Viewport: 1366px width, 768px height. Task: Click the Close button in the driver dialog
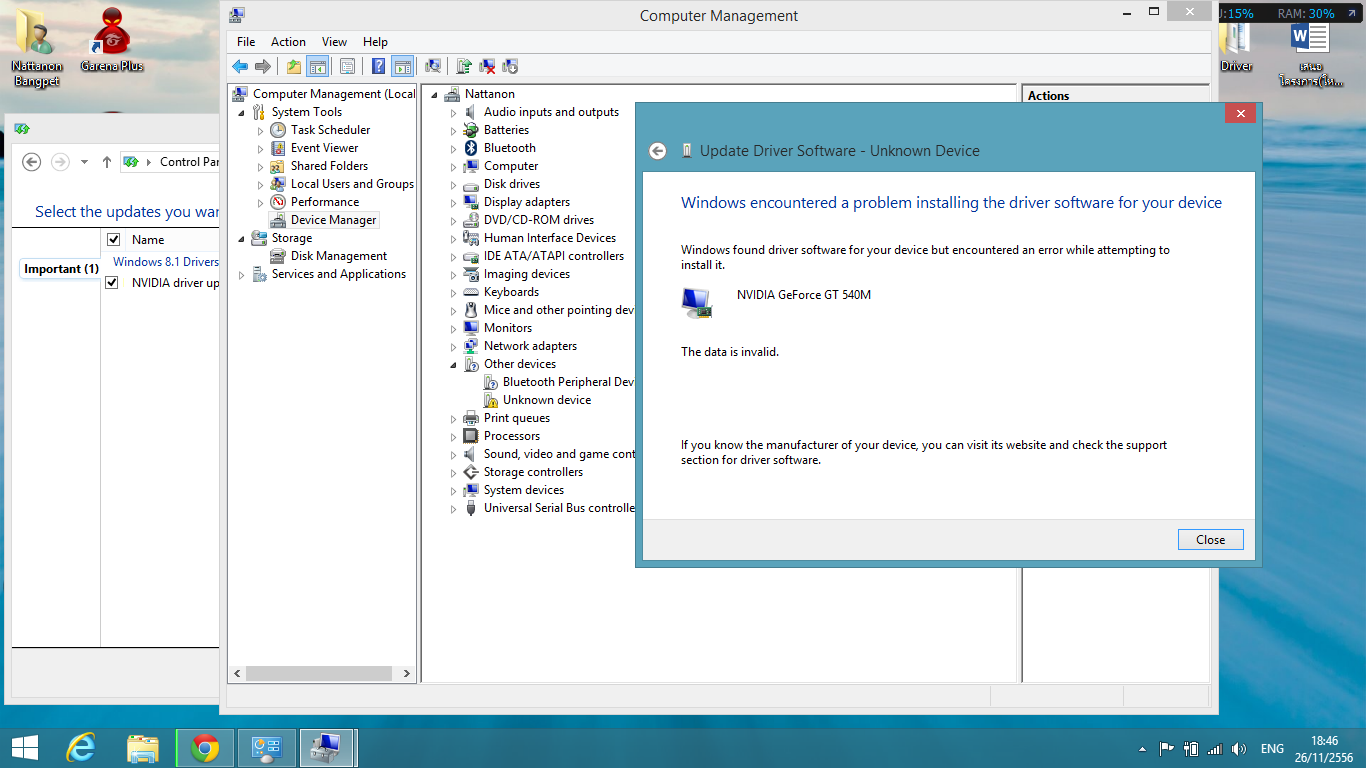(1210, 540)
